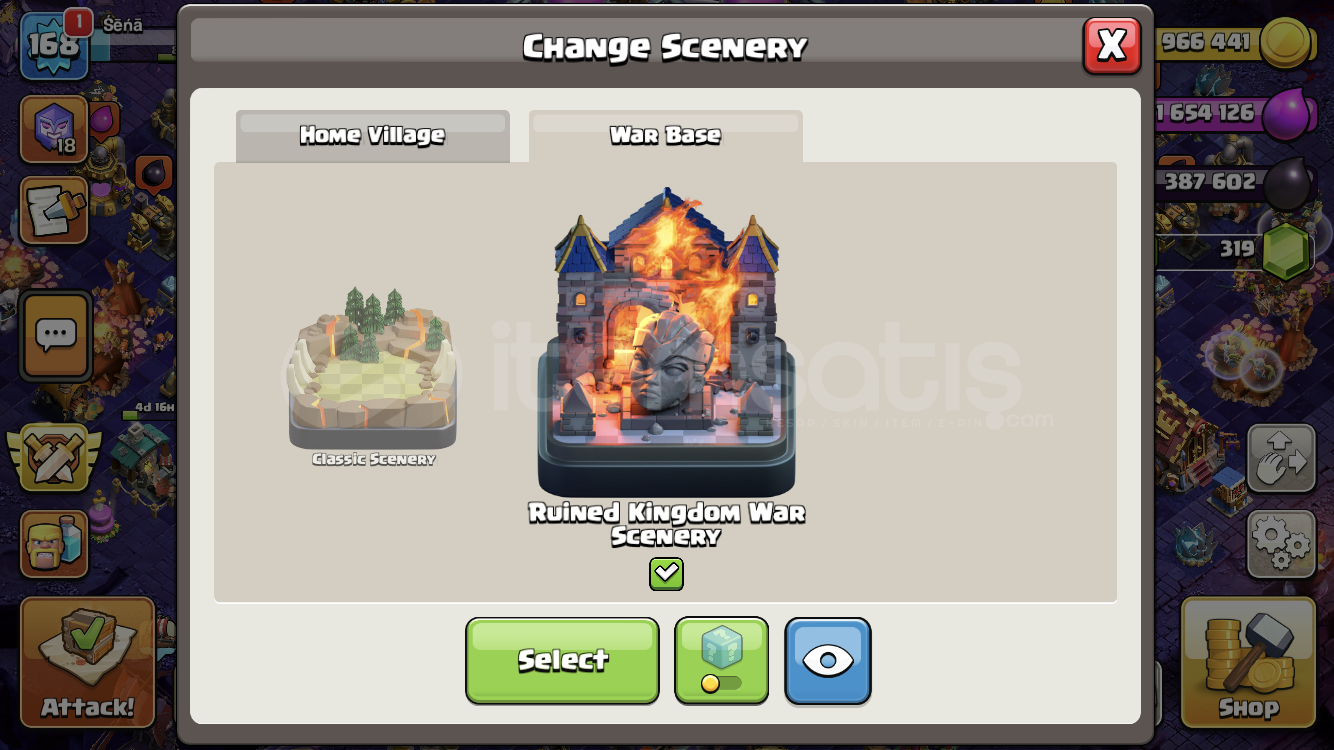Open the barbarian army and potion icon
Screen dimensions: 1334x750
pyautogui.click(x=55, y=544)
